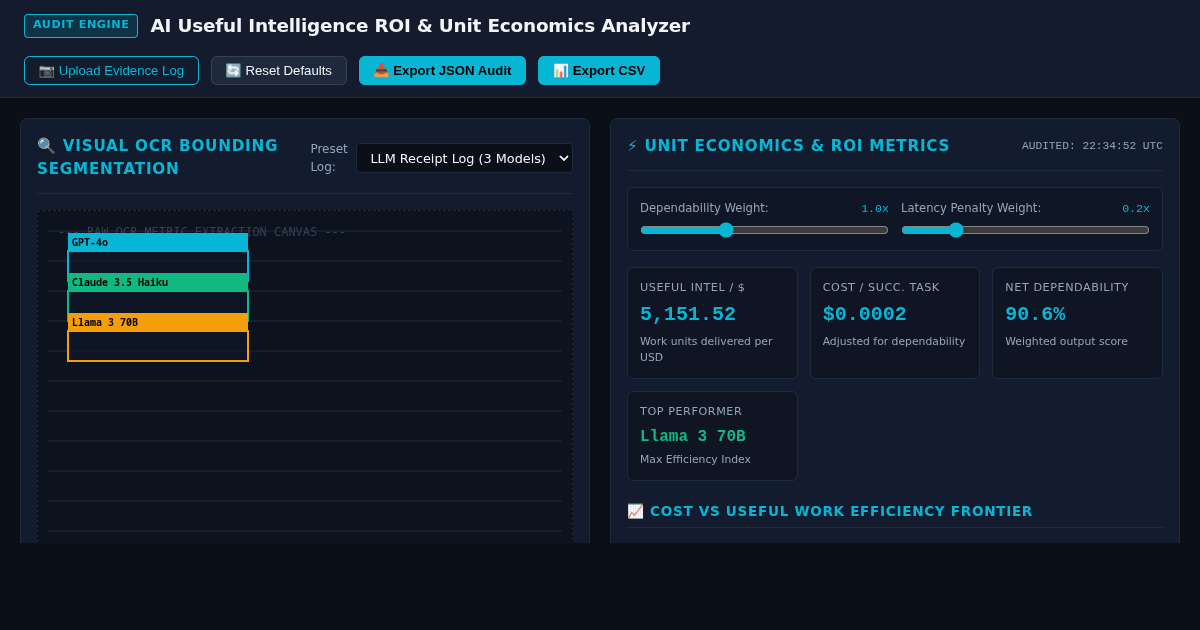Screen dimensions: 1200x630
Task: Click the Latency Penalty 0.2x value
Action: 1136,209
